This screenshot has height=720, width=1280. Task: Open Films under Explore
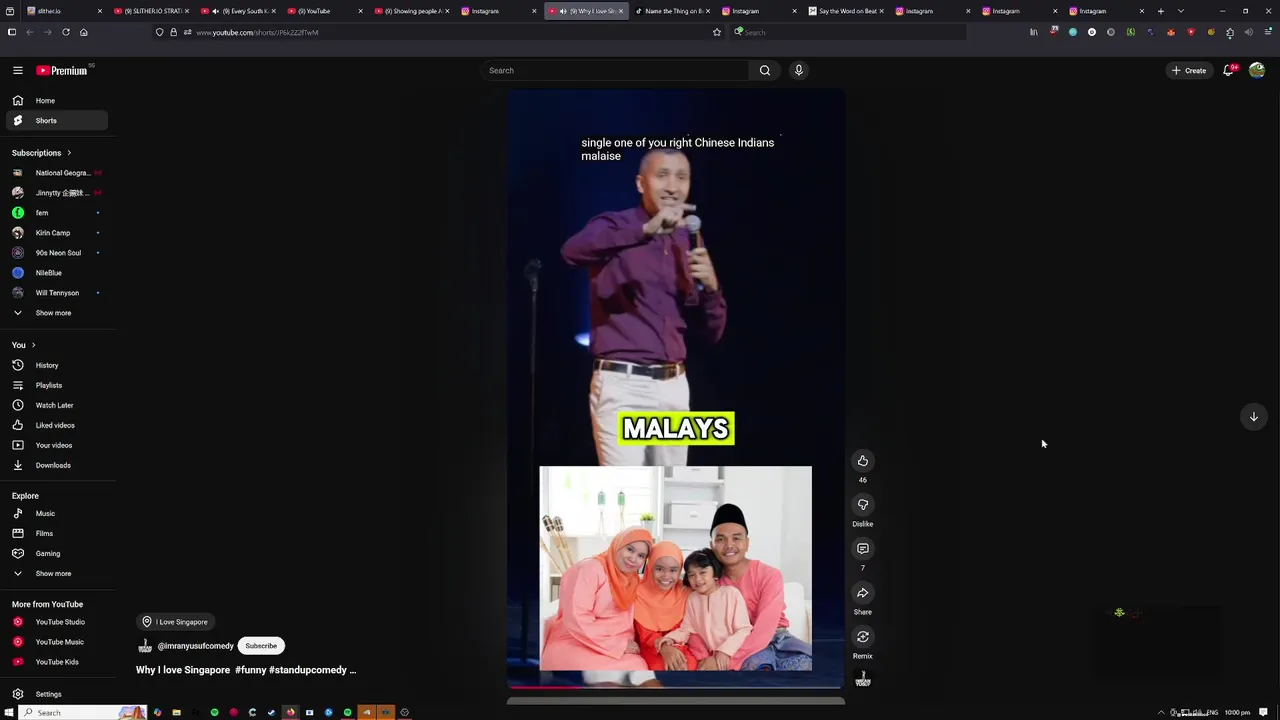click(56, 533)
